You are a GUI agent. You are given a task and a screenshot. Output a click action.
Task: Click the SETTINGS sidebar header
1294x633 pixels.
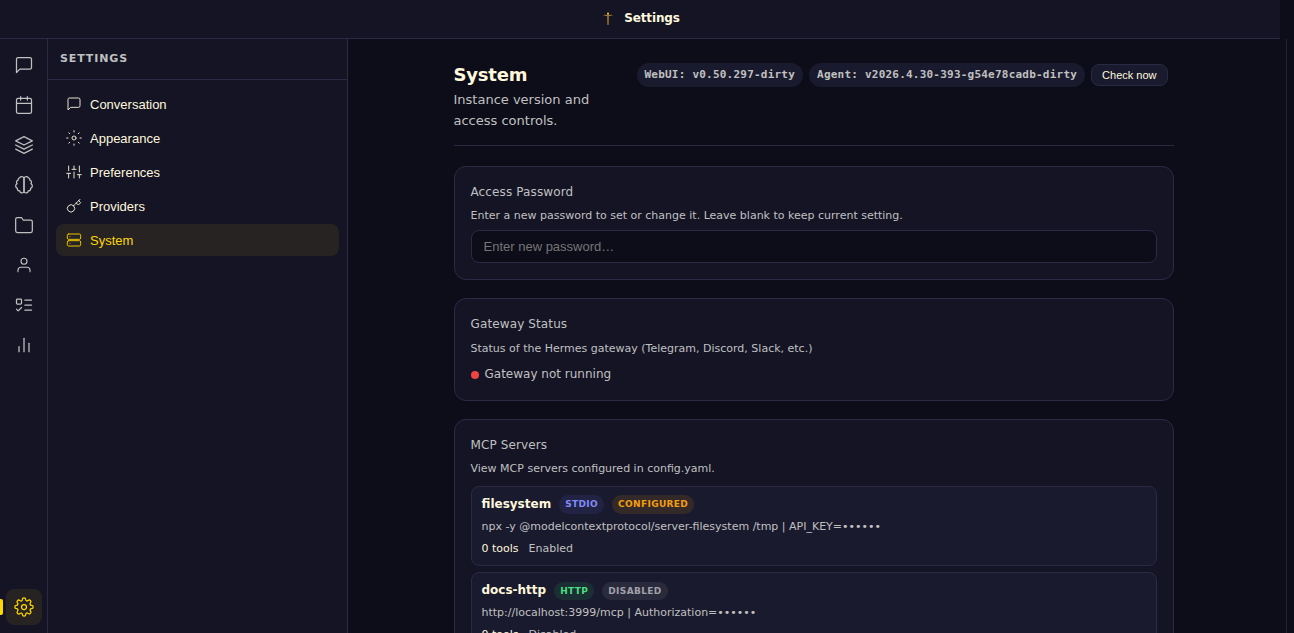coord(94,58)
